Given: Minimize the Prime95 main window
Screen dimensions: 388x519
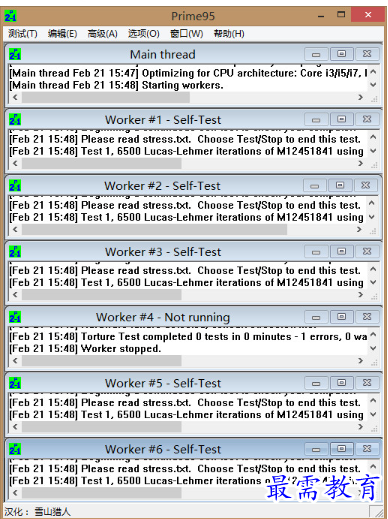Looking at the screenshot, I should point(321,16).
